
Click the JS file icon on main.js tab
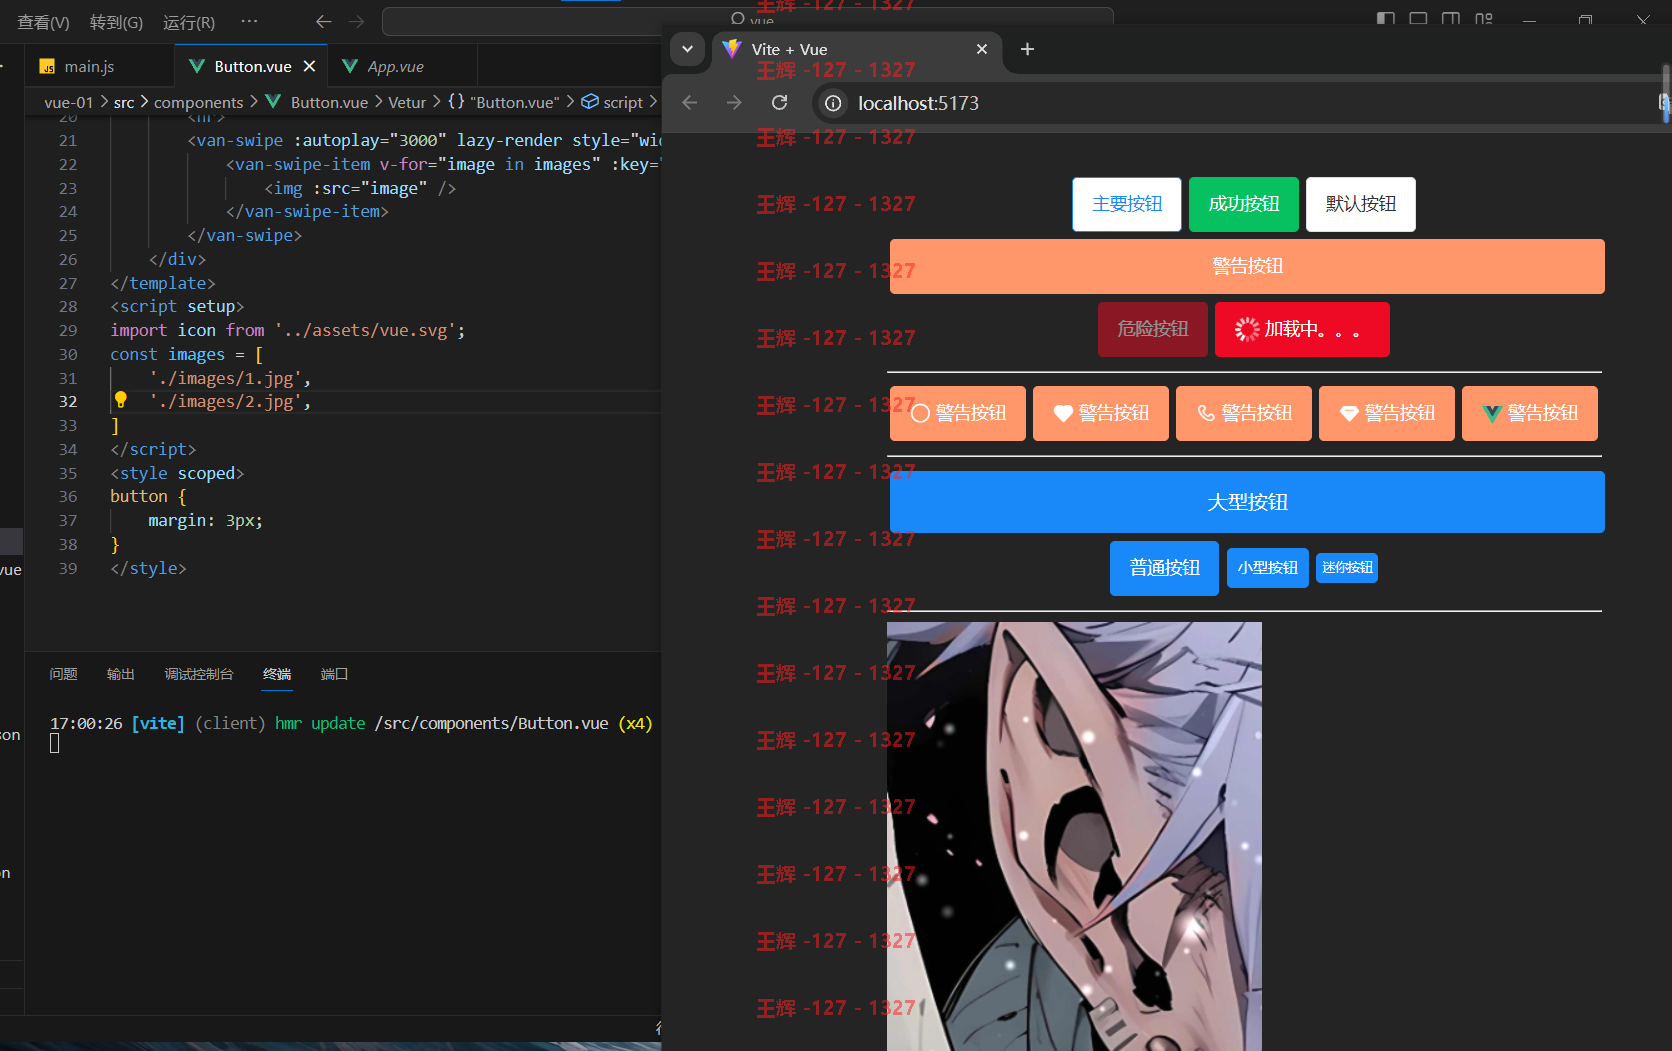[x=47, y=67]
